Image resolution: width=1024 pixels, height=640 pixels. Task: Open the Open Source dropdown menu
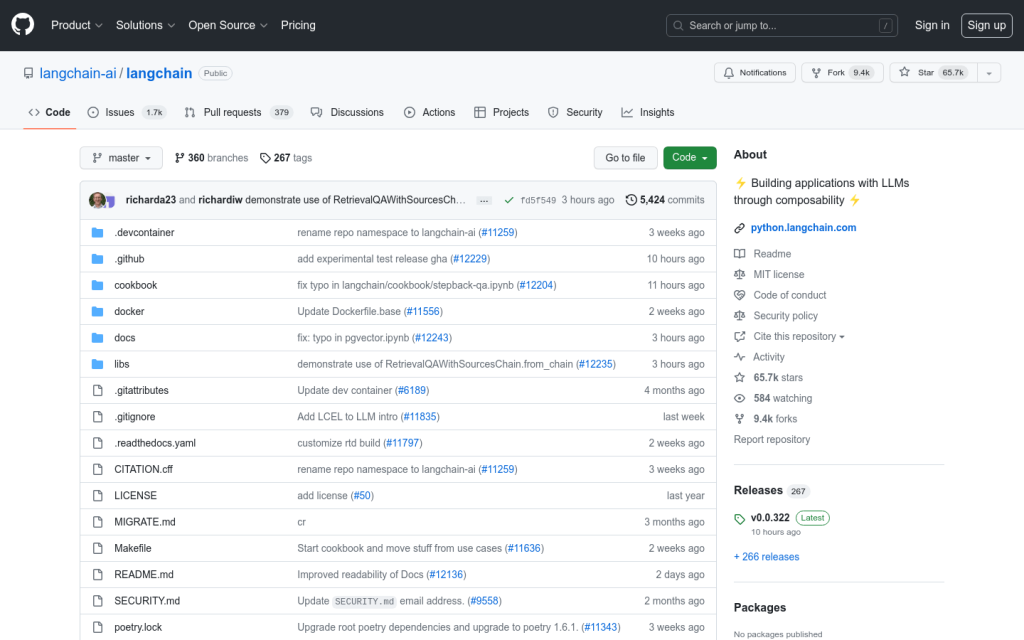click(x=228, y=25)
